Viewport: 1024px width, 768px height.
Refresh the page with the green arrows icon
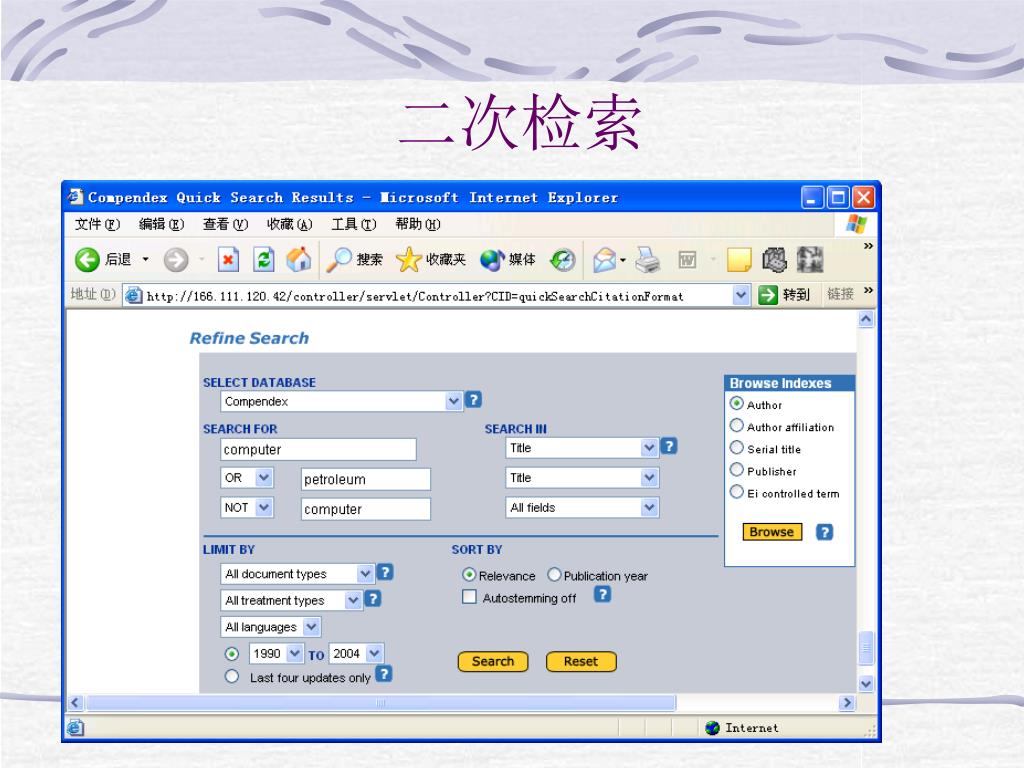(x=264, y=260)
